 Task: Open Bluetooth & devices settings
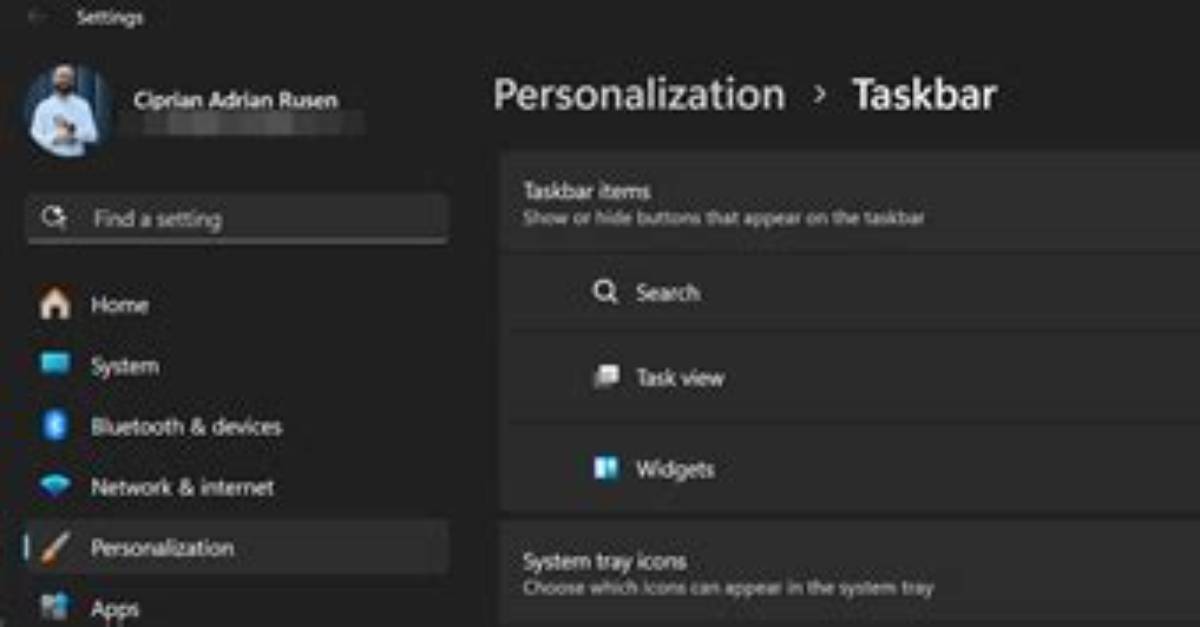[237, 427]
